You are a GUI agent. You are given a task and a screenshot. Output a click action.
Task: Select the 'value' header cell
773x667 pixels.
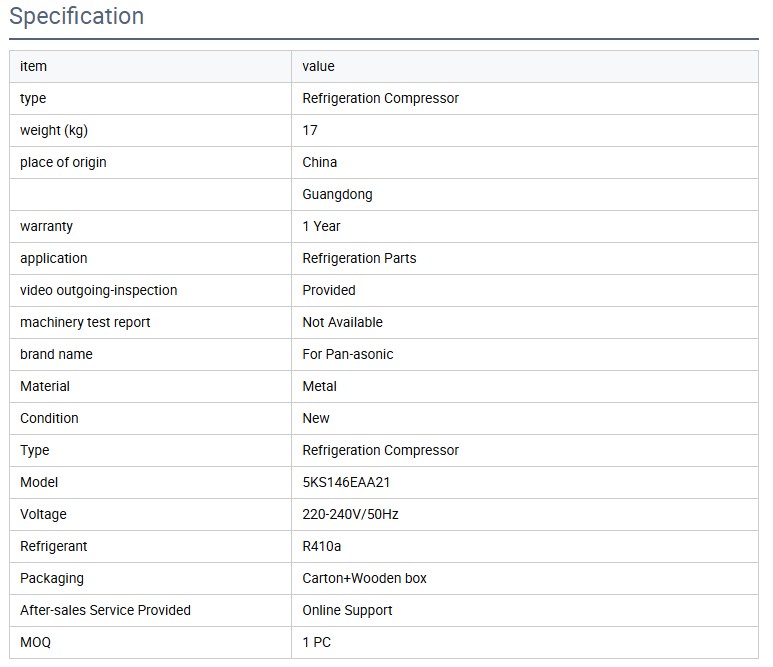(x=525, y=67)
